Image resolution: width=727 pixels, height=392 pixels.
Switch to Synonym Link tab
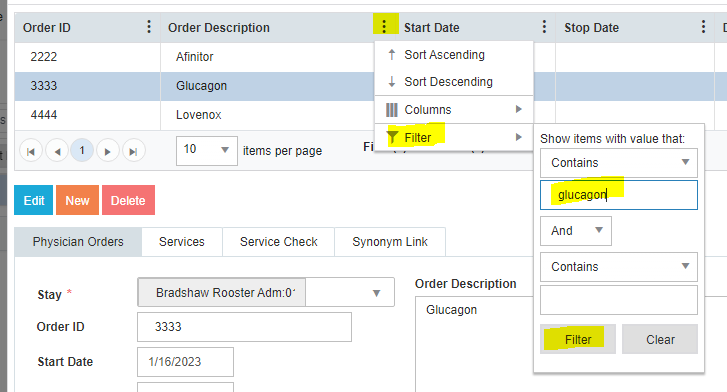390,242
